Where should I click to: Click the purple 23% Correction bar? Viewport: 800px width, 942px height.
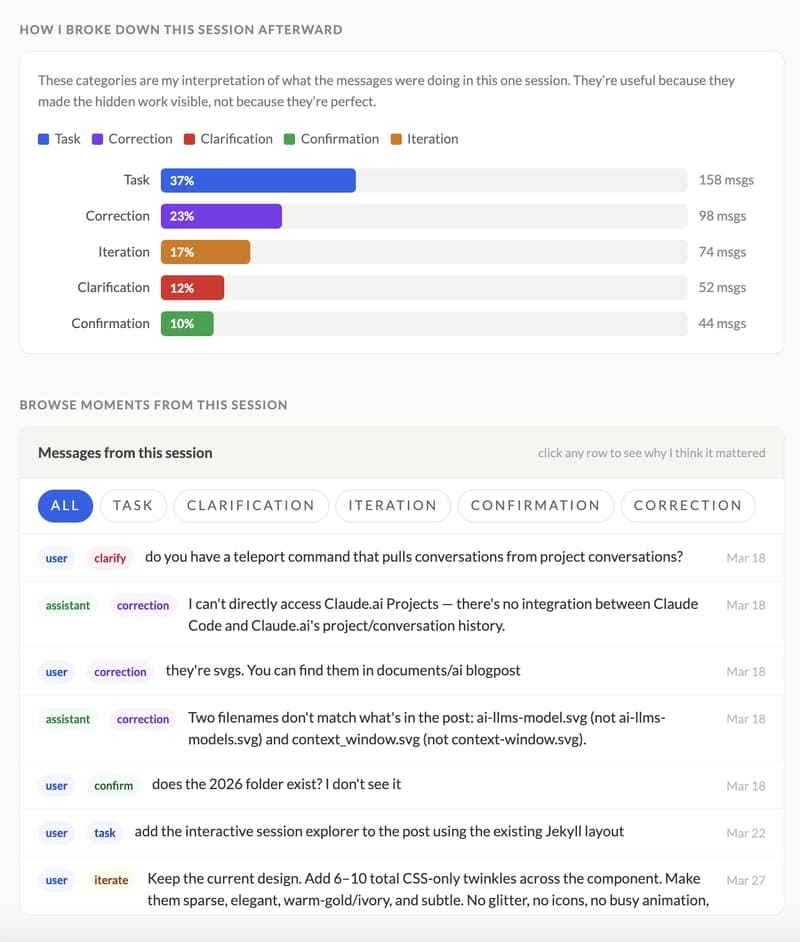(x=221, y=216)
